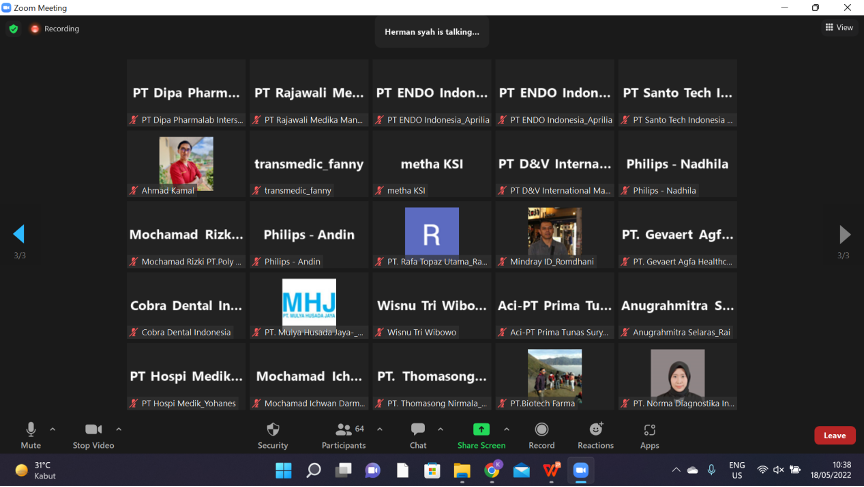Switch to Zoom app in taskbar
The width and height of the screenshot is (864, 487).
pos(581,470)
